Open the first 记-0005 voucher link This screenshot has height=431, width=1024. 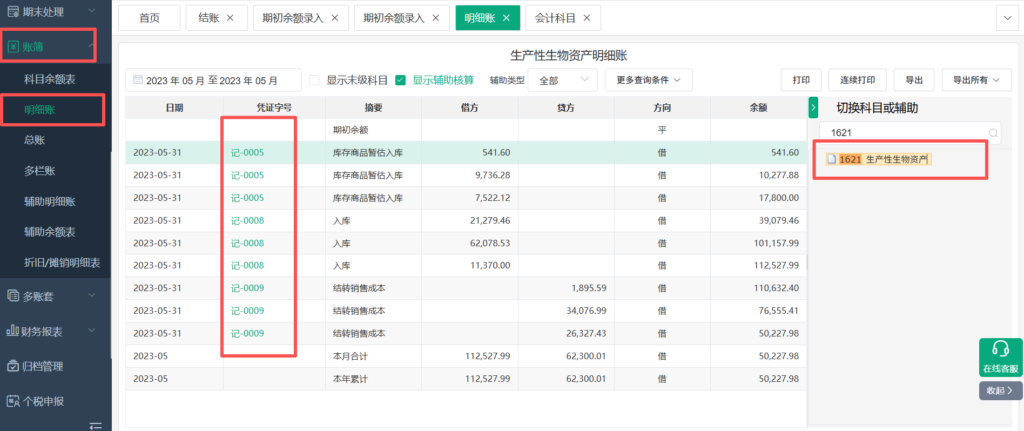247,152
